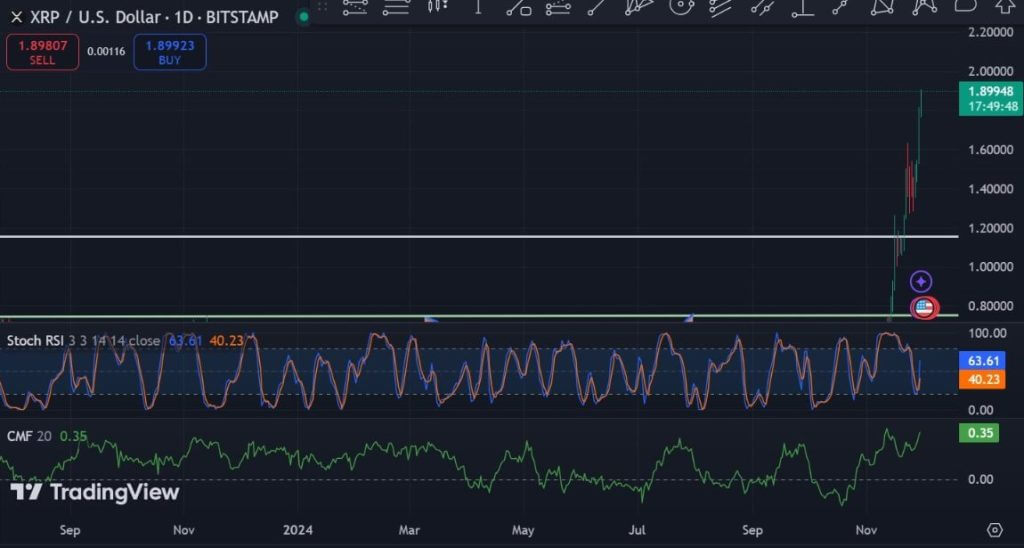Click the blue BUY price button
This screenshot has height=548, width=1024.
pos(170,52)
